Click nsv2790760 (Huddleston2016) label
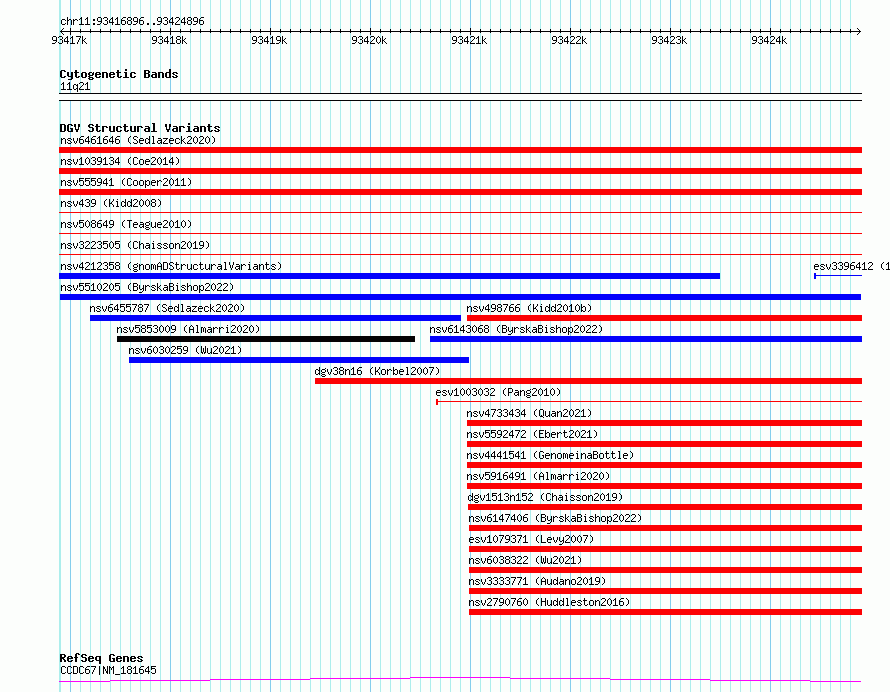The image size is (890, 692). click(x=549, y=602)
